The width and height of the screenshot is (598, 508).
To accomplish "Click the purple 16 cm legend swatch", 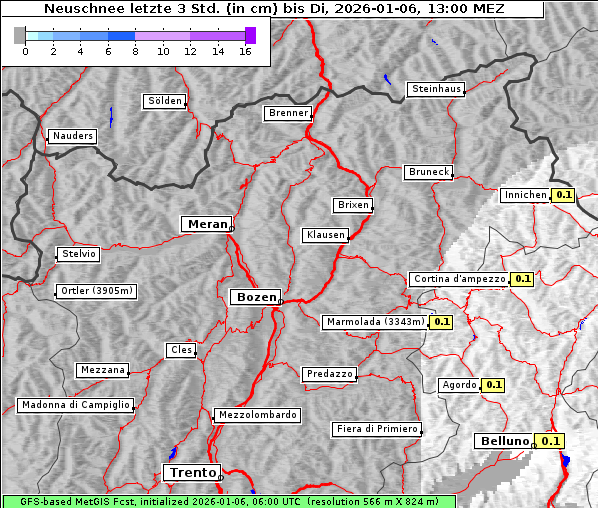I will 251,35.
